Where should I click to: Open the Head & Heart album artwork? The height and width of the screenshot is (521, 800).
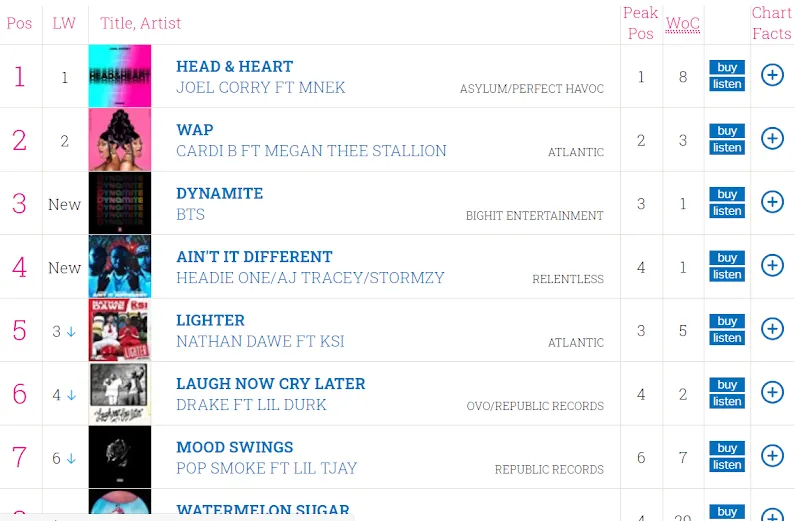tap(120, 76)
